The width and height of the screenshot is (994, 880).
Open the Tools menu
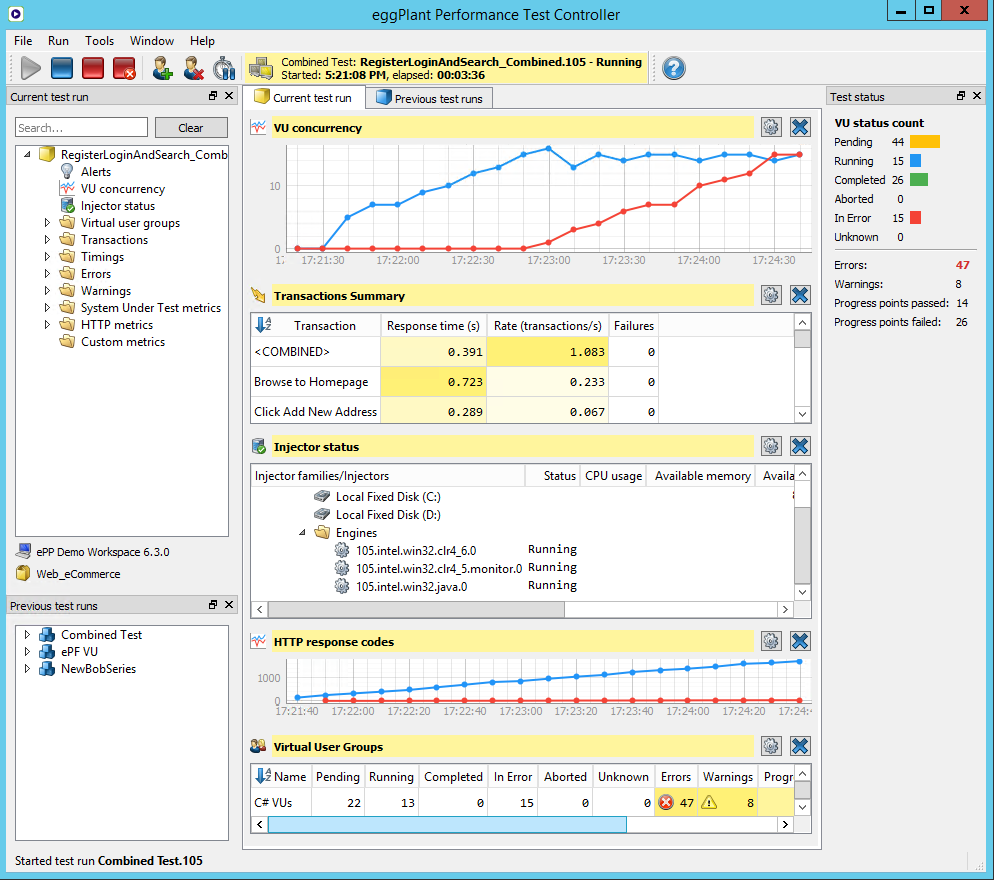pos(99,41)
